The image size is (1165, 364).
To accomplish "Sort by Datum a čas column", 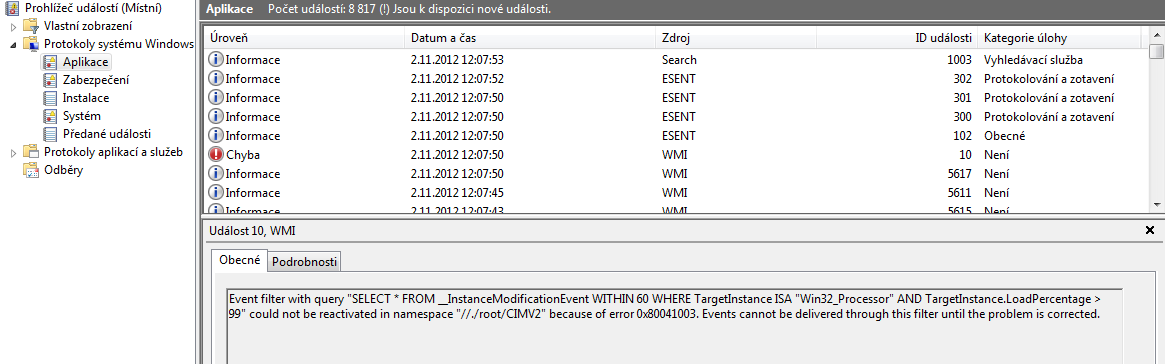I will tap(530, 38).
